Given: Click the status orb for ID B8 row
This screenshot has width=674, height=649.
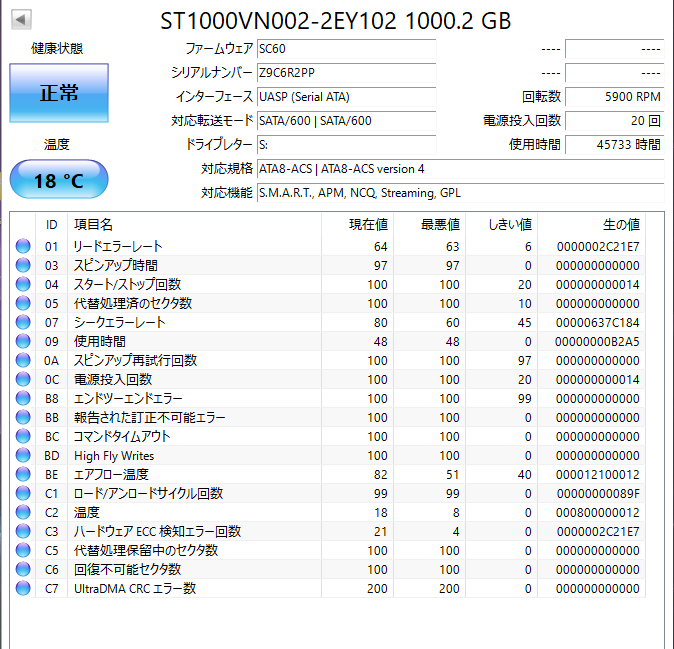Looking at the screenshot, I should pos(23,399).
